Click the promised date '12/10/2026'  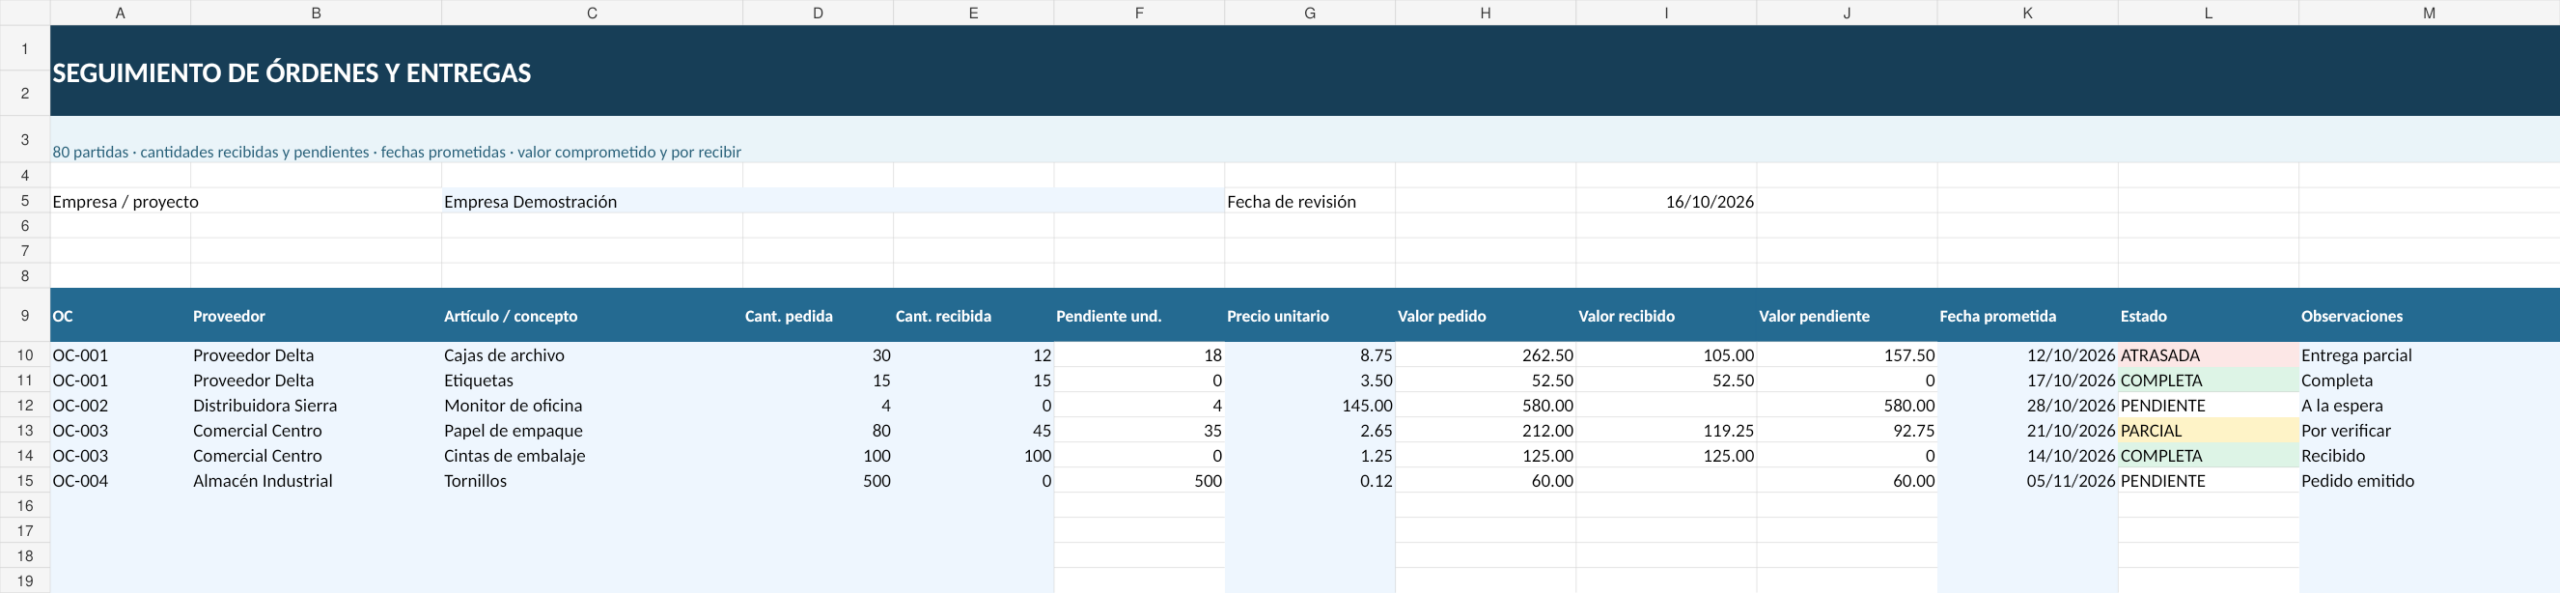pos(2027,355)
